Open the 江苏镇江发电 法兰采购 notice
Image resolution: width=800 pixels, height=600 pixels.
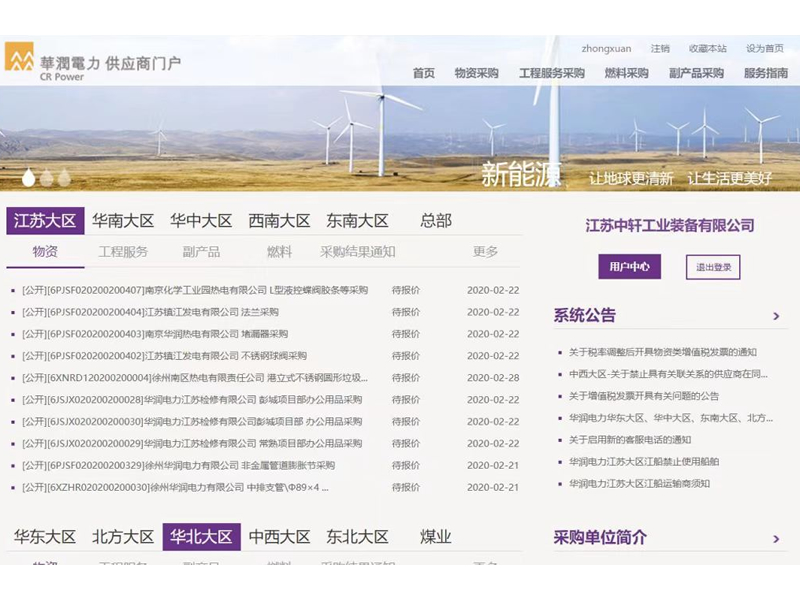tap(151, 312)
